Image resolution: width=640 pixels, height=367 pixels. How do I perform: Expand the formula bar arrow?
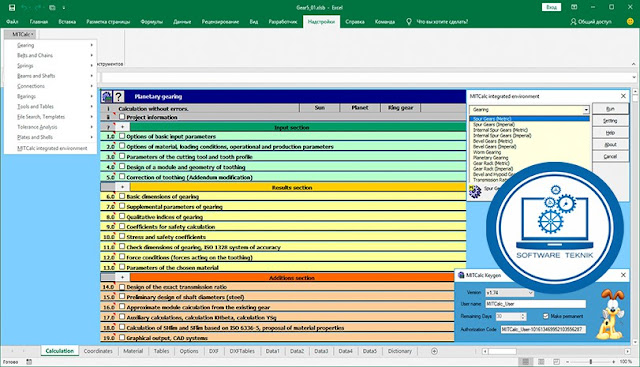[633, 77]
